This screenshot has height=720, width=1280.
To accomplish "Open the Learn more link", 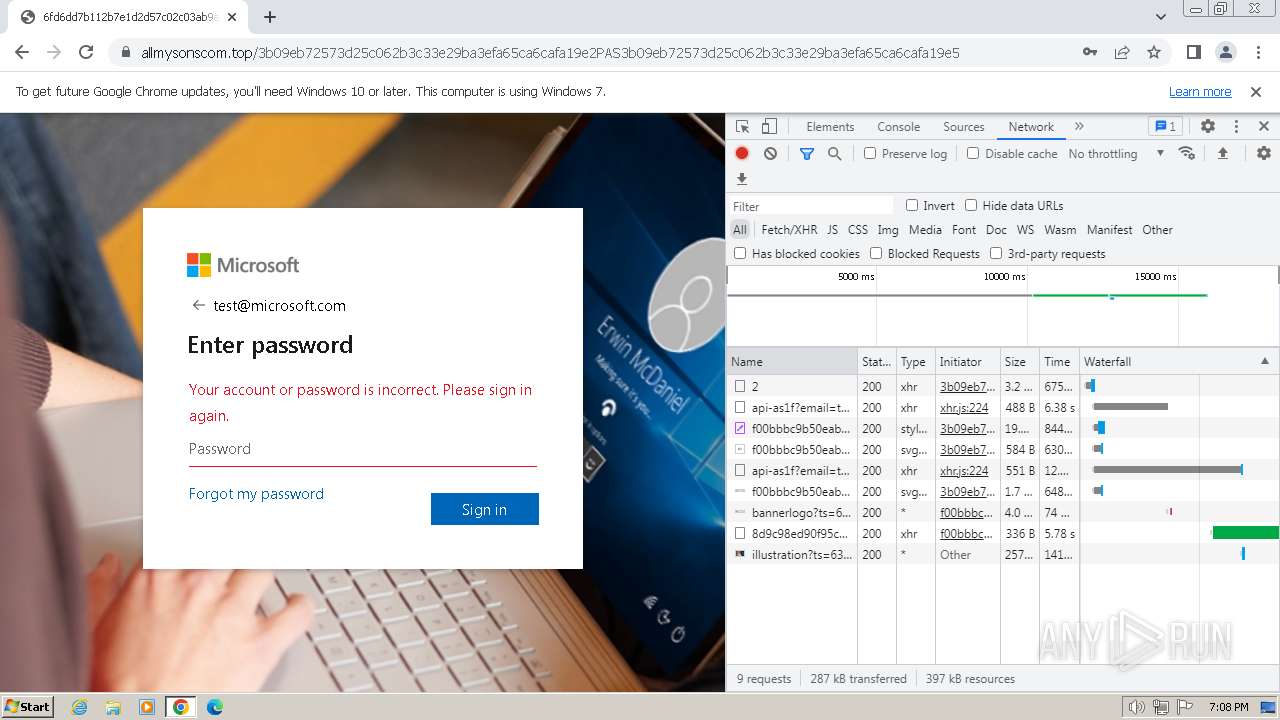I will (x=1200, y=91).
